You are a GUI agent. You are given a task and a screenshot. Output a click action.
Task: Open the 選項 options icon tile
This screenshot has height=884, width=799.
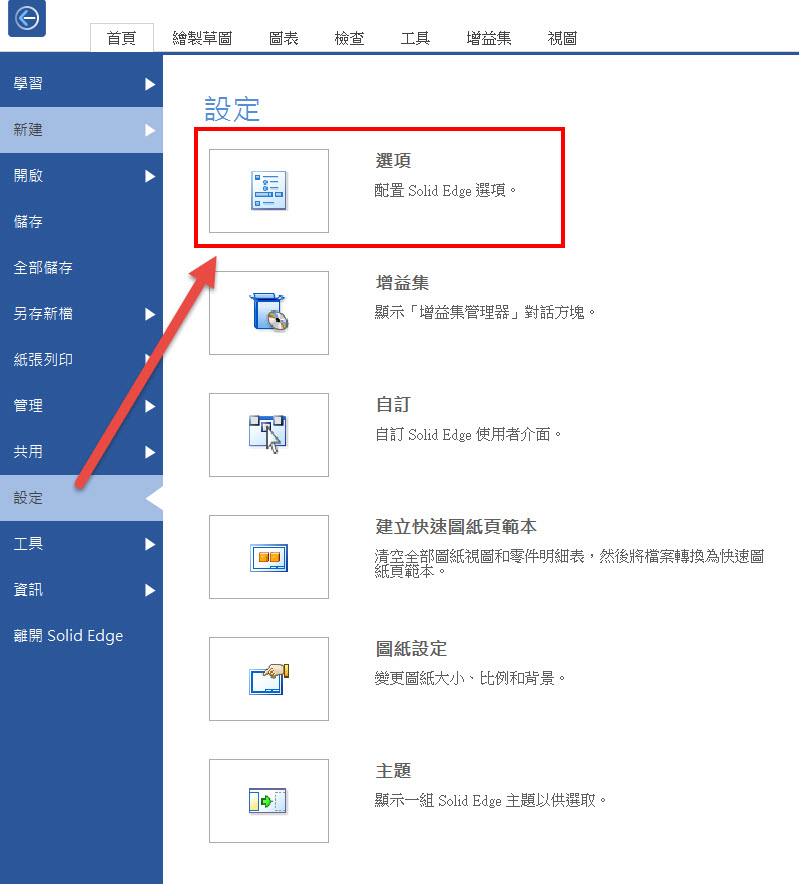click(x=268, y=191)
